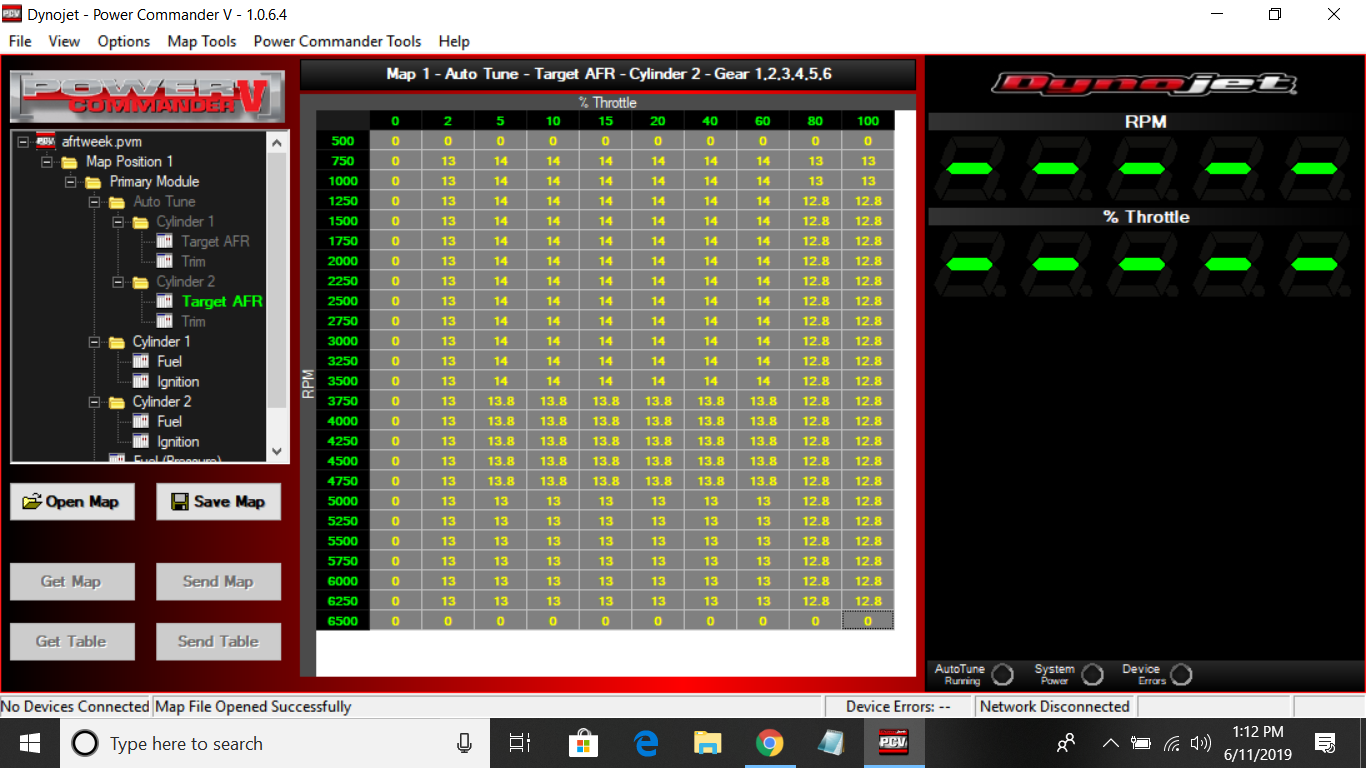Click the afrtweek.pvm file icon in tree

coord(45,141)
